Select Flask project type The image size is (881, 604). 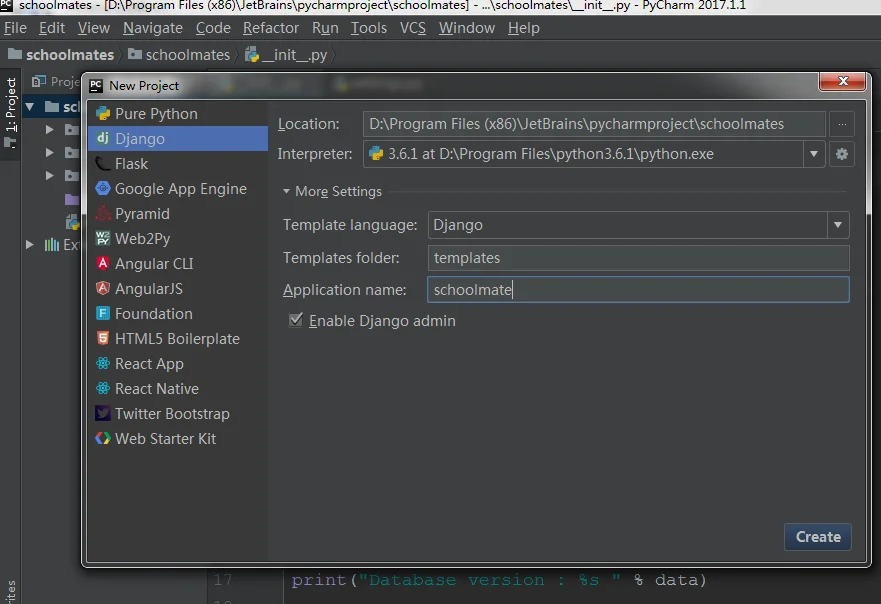[178, 164]
